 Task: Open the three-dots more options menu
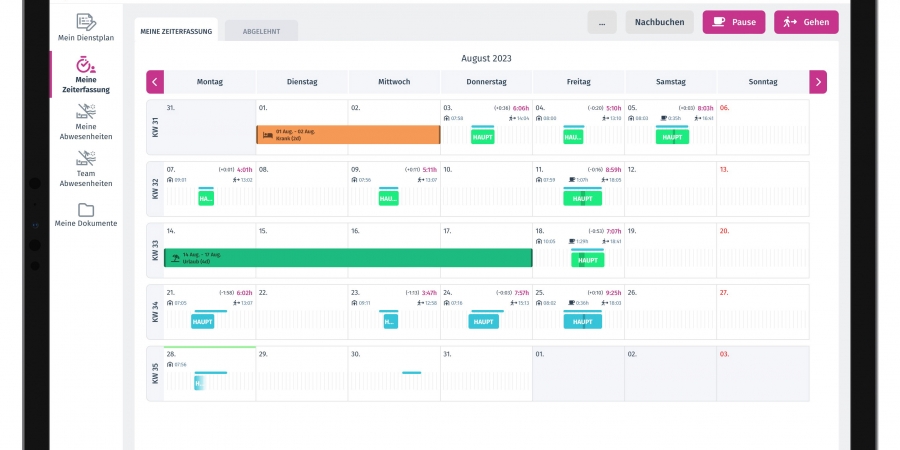pos(601,22)
